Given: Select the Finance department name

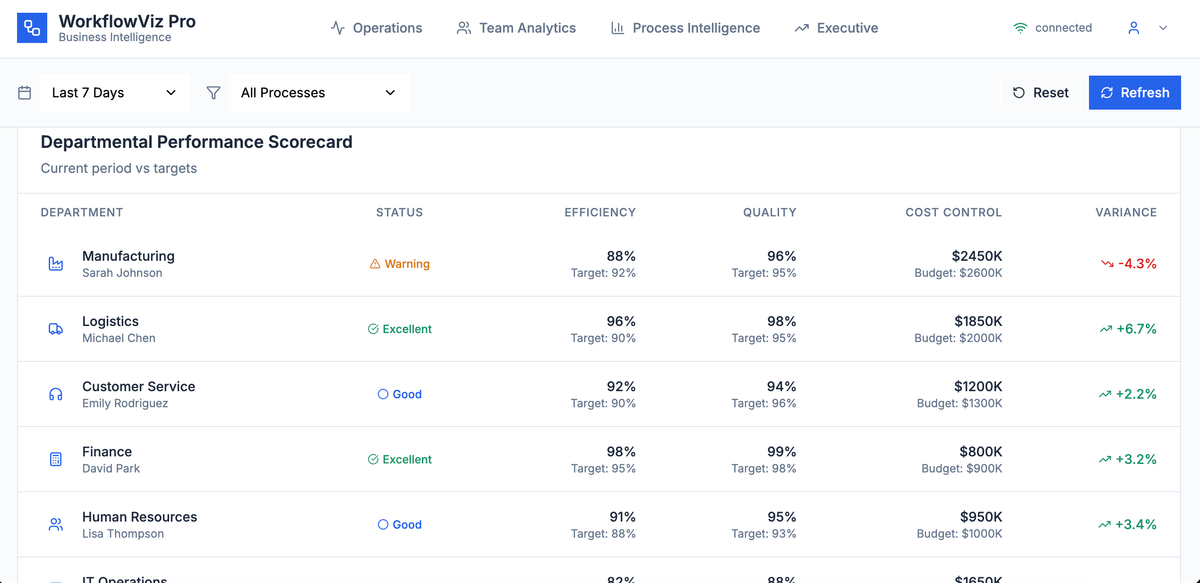Looking at the screenshot, I should pos(107,451).
